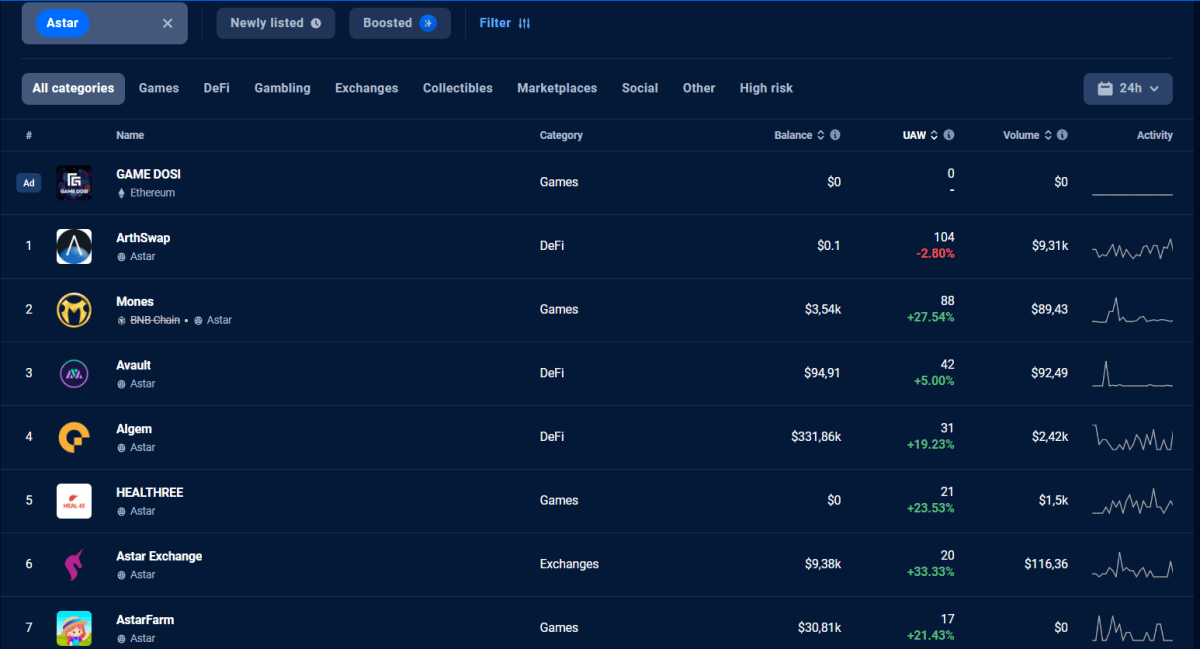Click the Astar Exchange unicorn logo
This screenshot has height=649, width=1200.
[74, 564]
